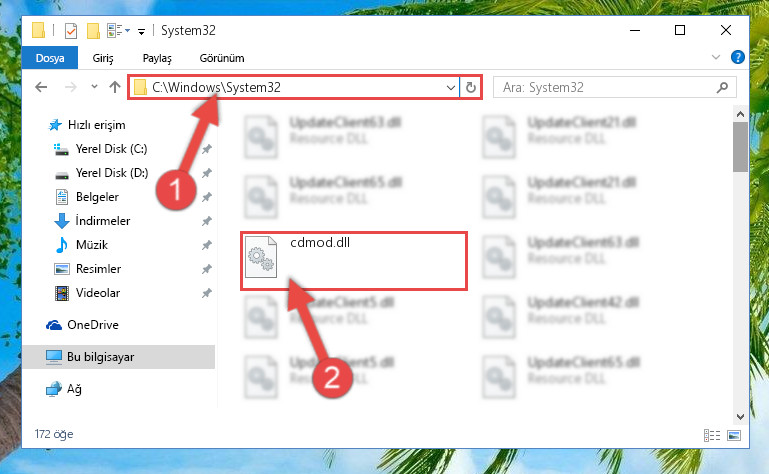Viewport: 769px width, 474px height.
Task: Switch to details view layout icon
Action: click(x=712, y=435)
